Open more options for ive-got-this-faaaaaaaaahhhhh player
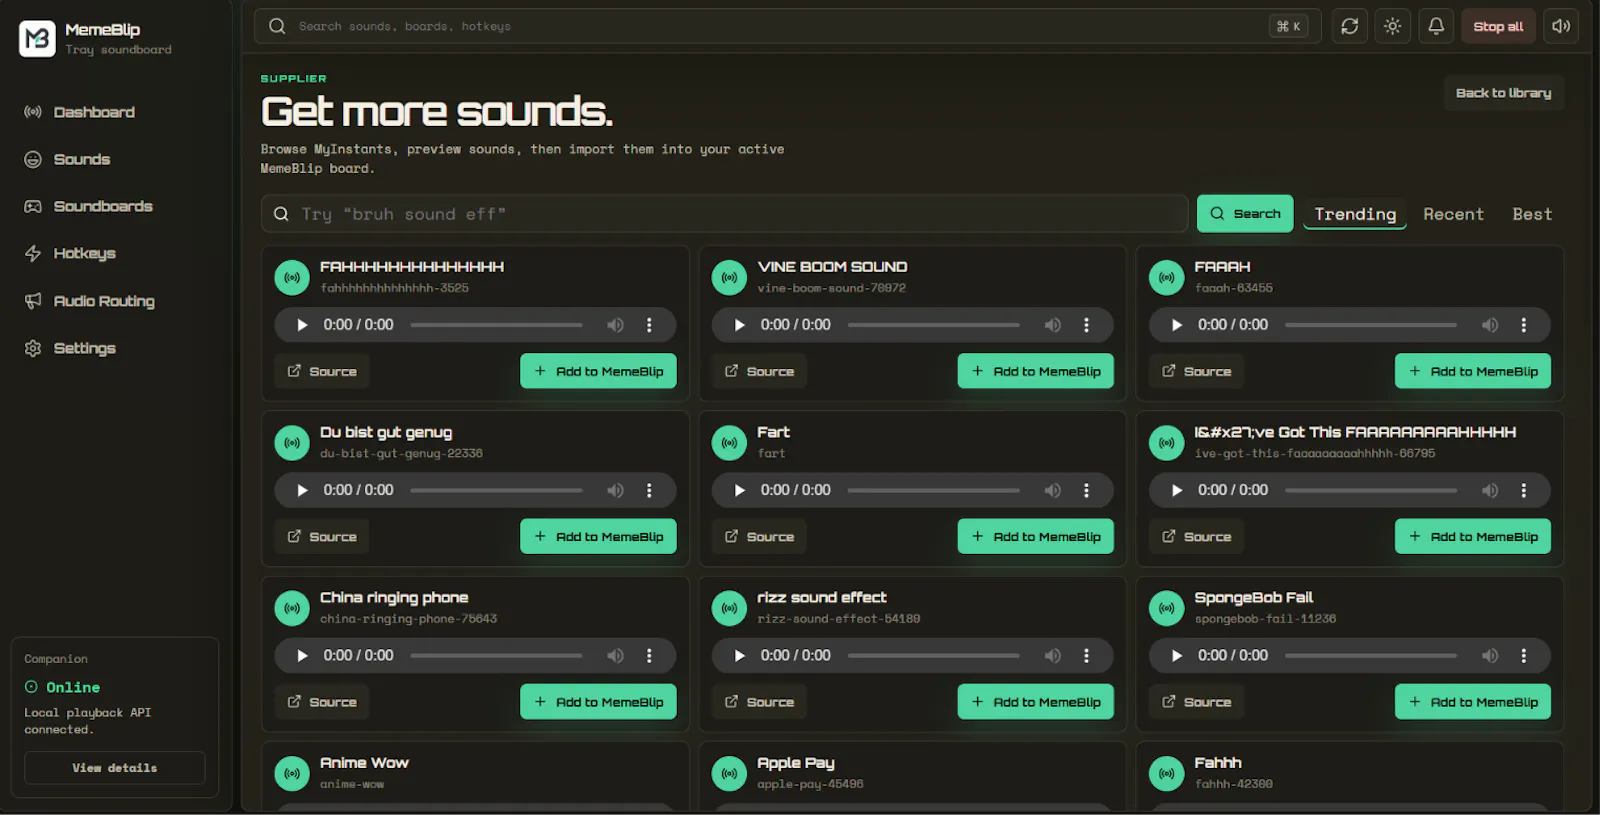 [x=1524, y=490]
